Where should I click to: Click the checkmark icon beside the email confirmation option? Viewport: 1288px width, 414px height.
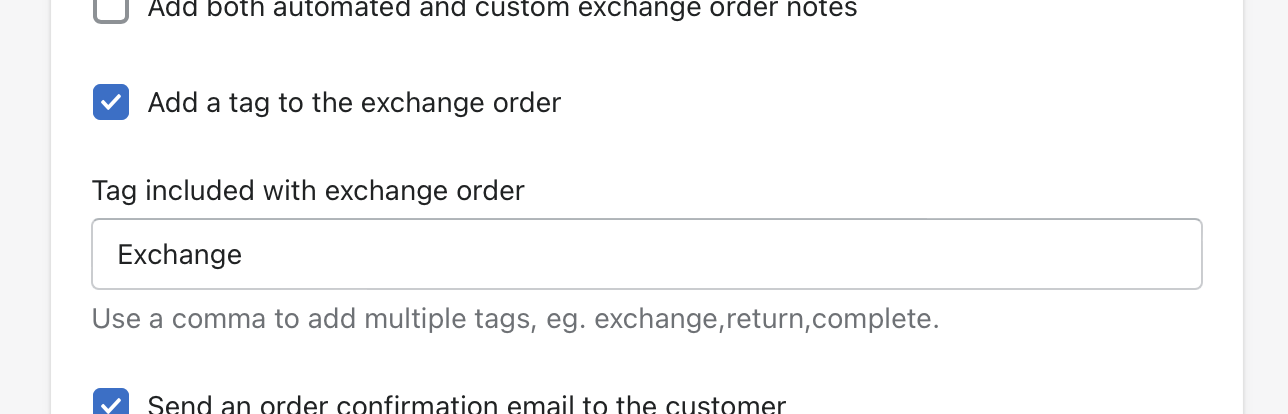[111, 403]
